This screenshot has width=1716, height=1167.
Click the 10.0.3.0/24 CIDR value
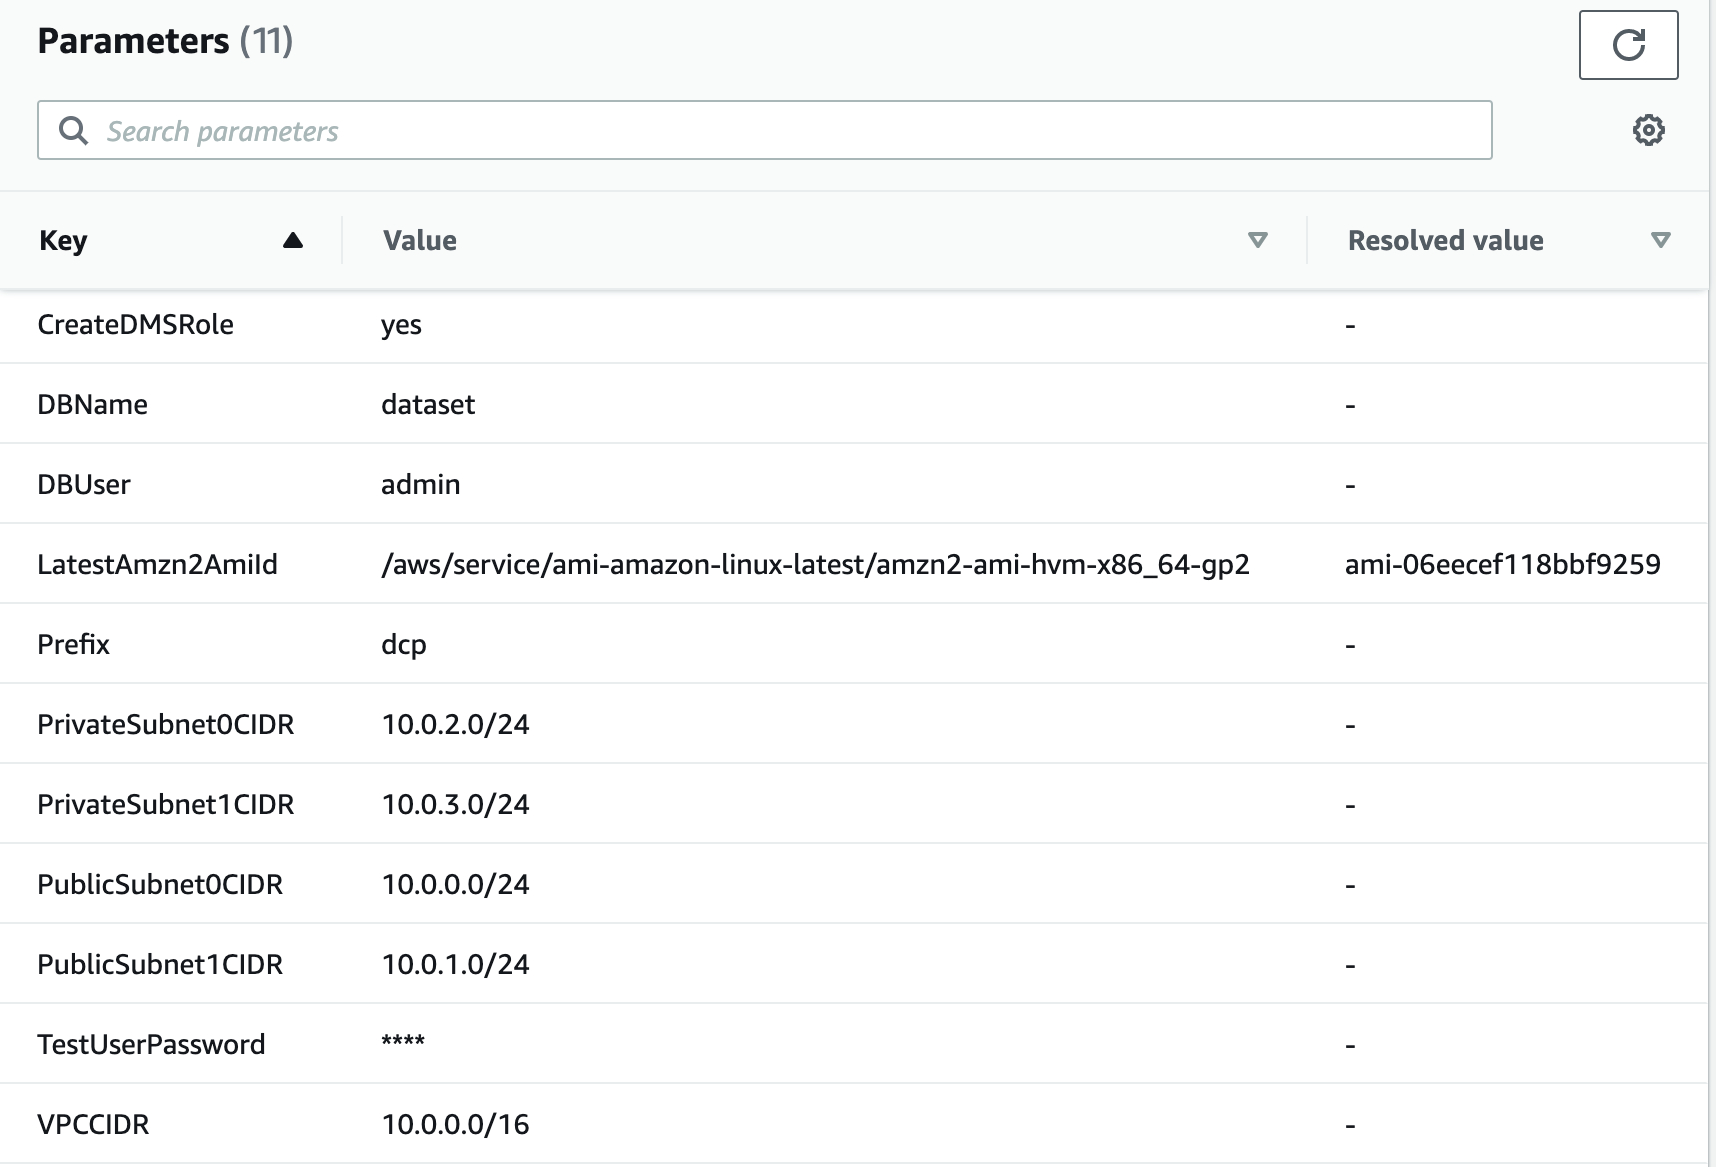tap(455, 804)
